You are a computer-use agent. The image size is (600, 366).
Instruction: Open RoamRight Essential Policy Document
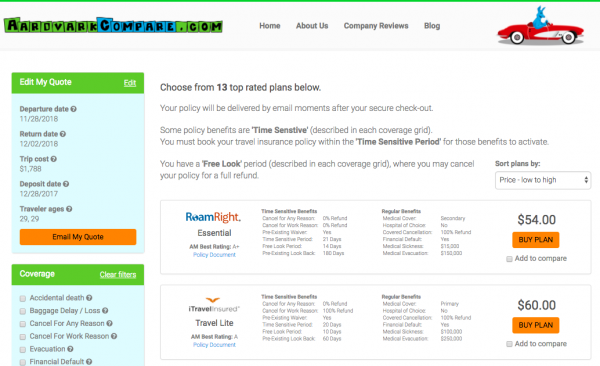click(x=214, y=255)
